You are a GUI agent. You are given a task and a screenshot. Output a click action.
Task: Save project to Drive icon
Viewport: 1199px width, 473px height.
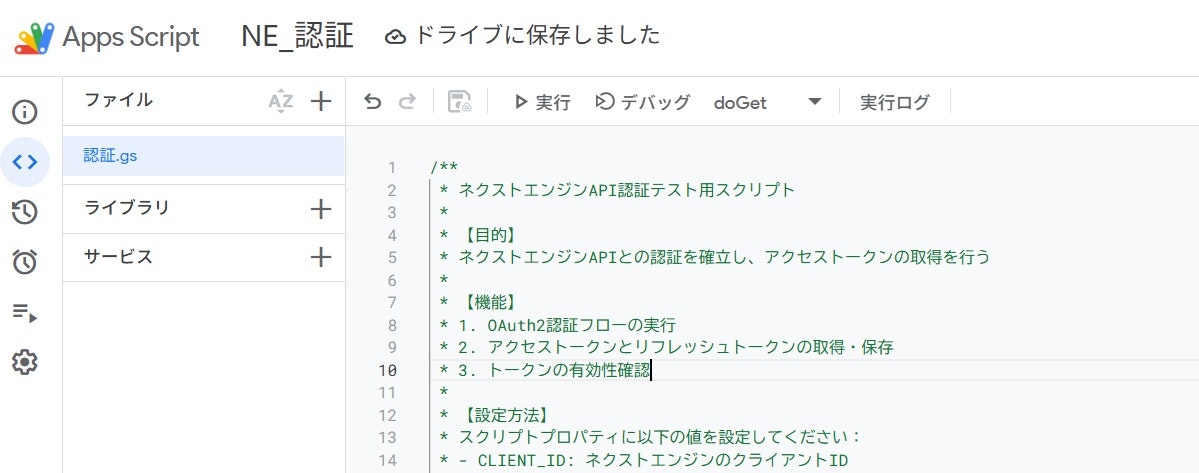460,102
